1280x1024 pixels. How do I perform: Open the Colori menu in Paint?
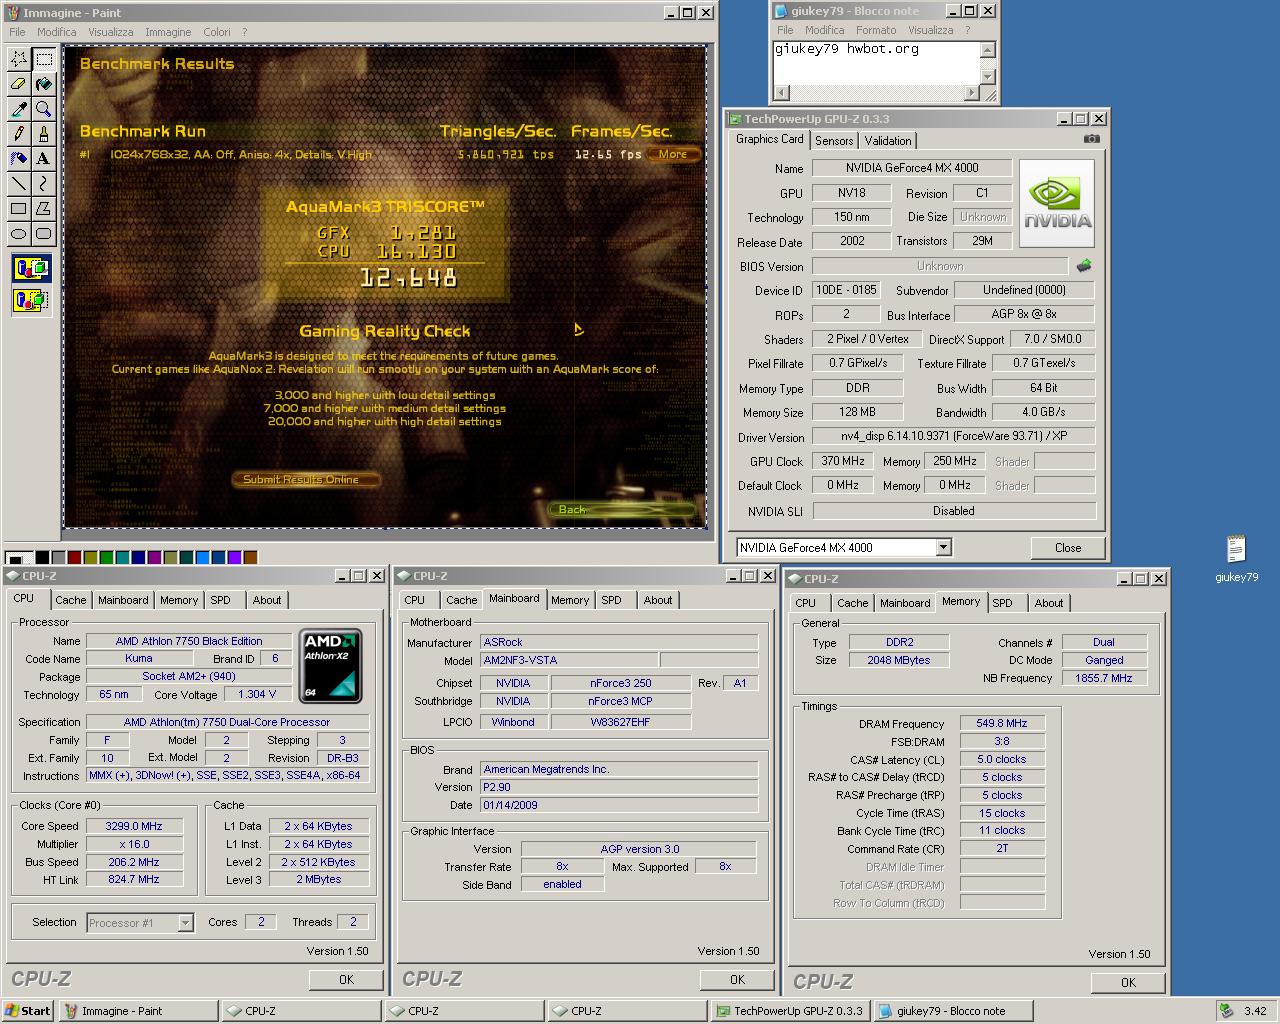pyautogui.click(x=217, y=32)
